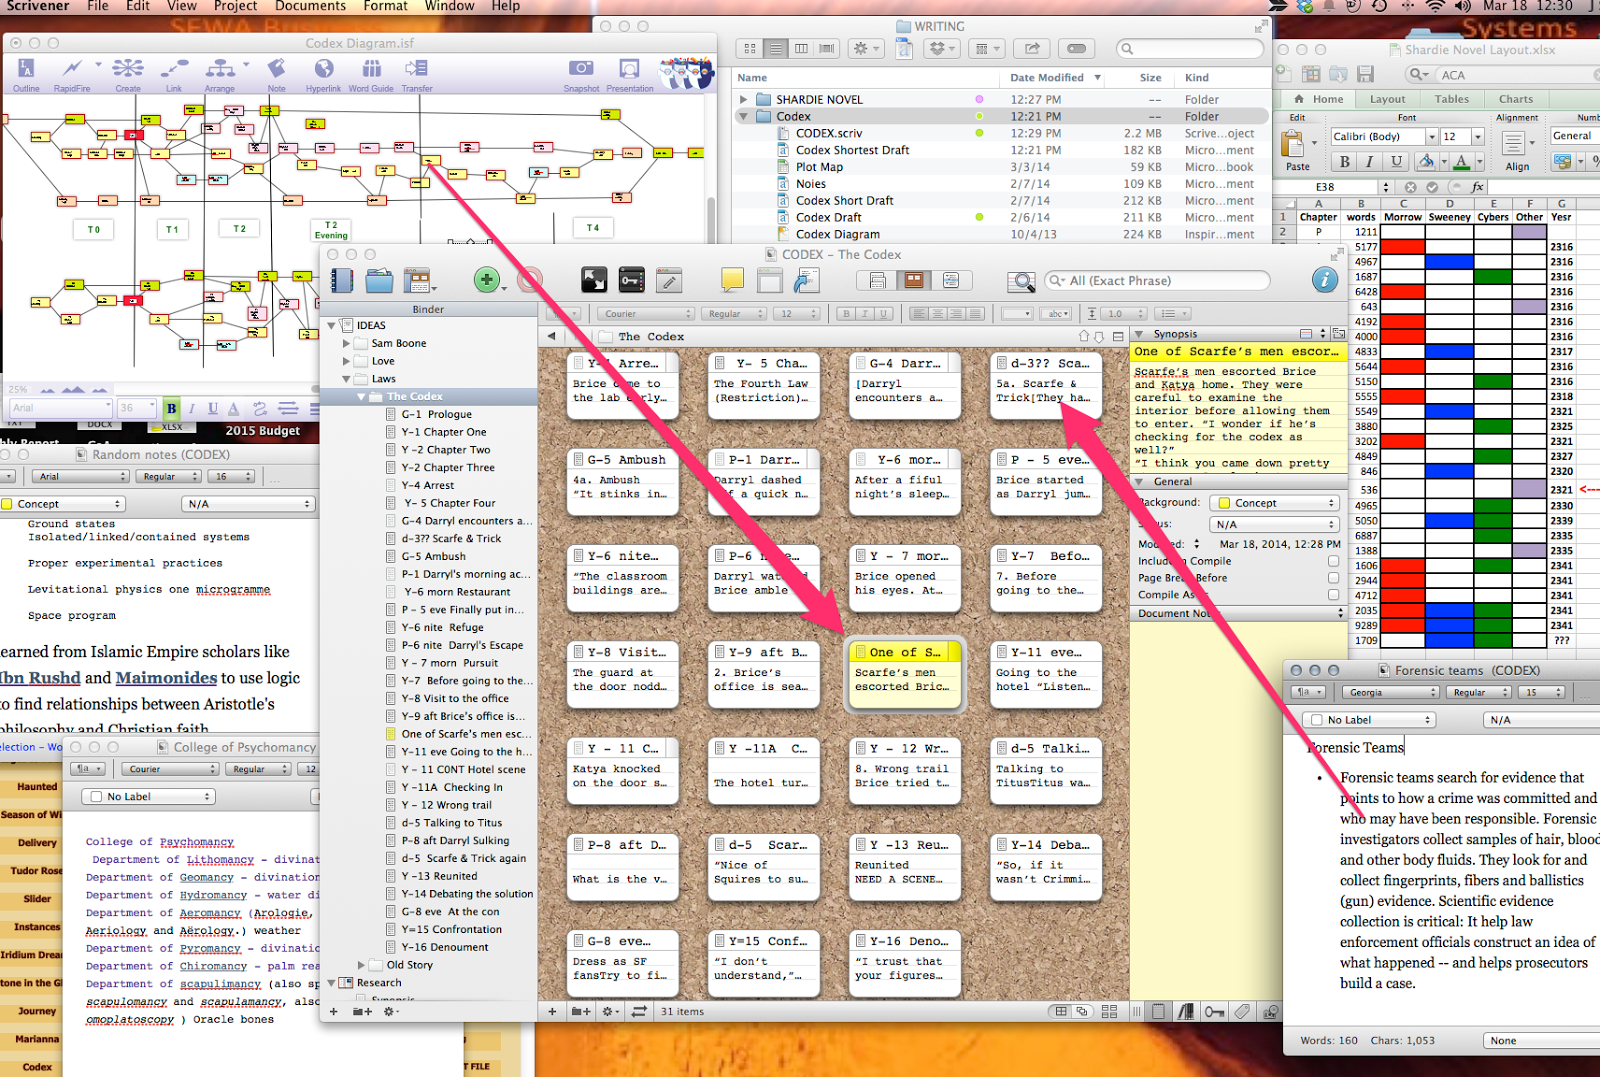The width and height of the screenshot is (1600, 1077).
Task: Open the Documents menu
Action: (311, 6)
